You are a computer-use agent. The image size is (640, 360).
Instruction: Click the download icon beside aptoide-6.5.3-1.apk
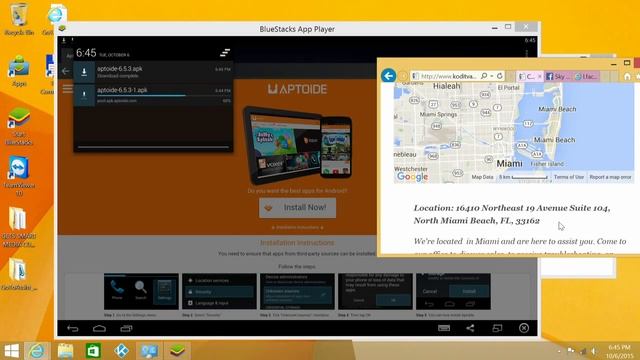[x=84, y=95]
